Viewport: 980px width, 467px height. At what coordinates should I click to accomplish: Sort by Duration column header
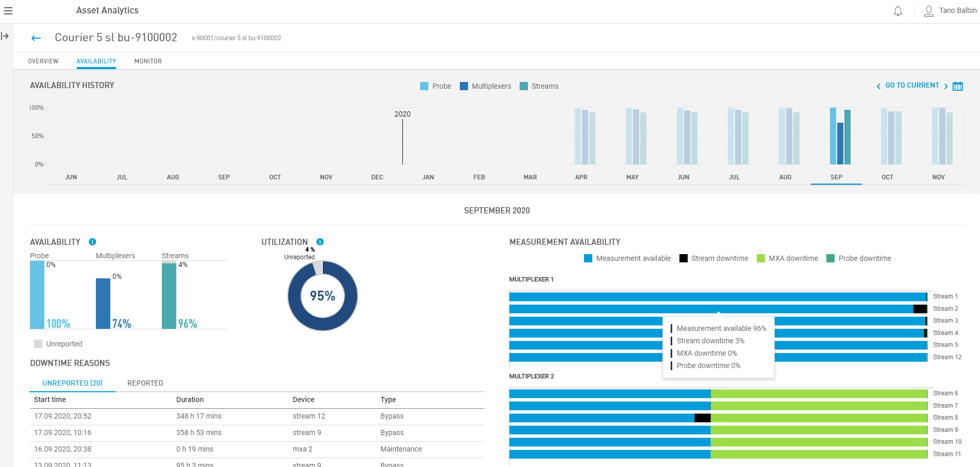[190, 399]
